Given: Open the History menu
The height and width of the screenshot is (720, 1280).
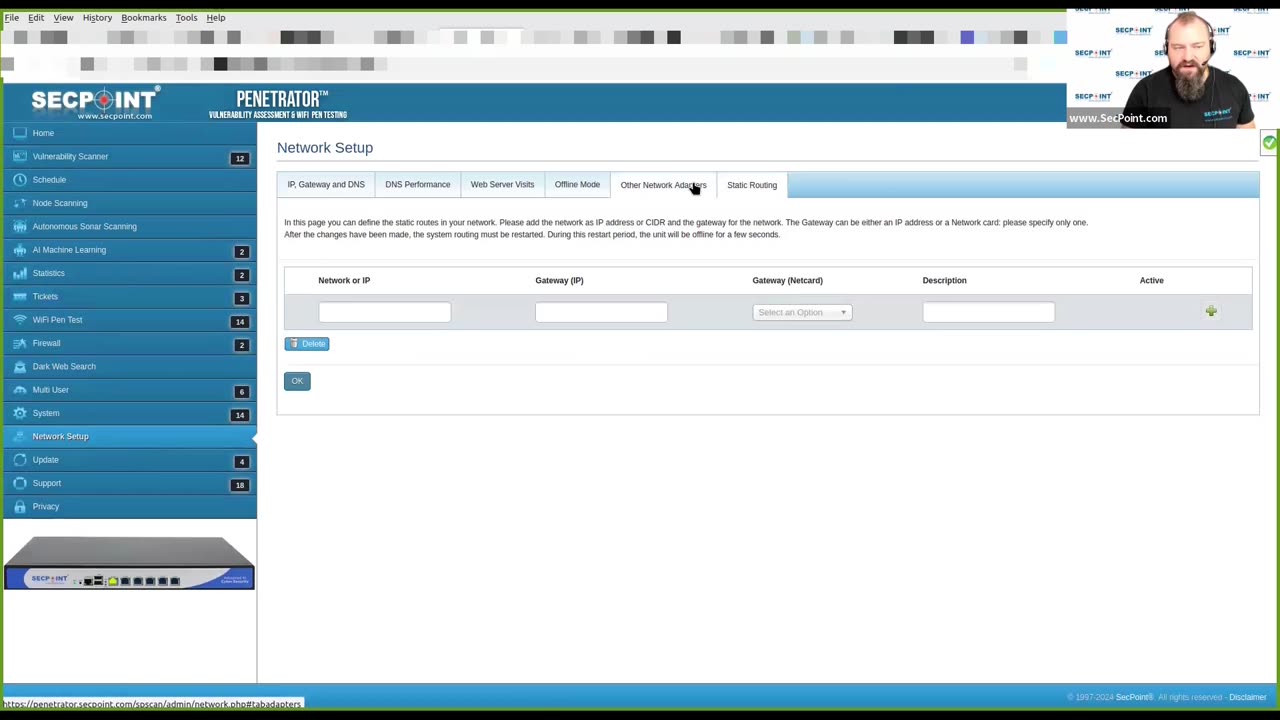Looking at the screenshot, I should click(97, 17).
